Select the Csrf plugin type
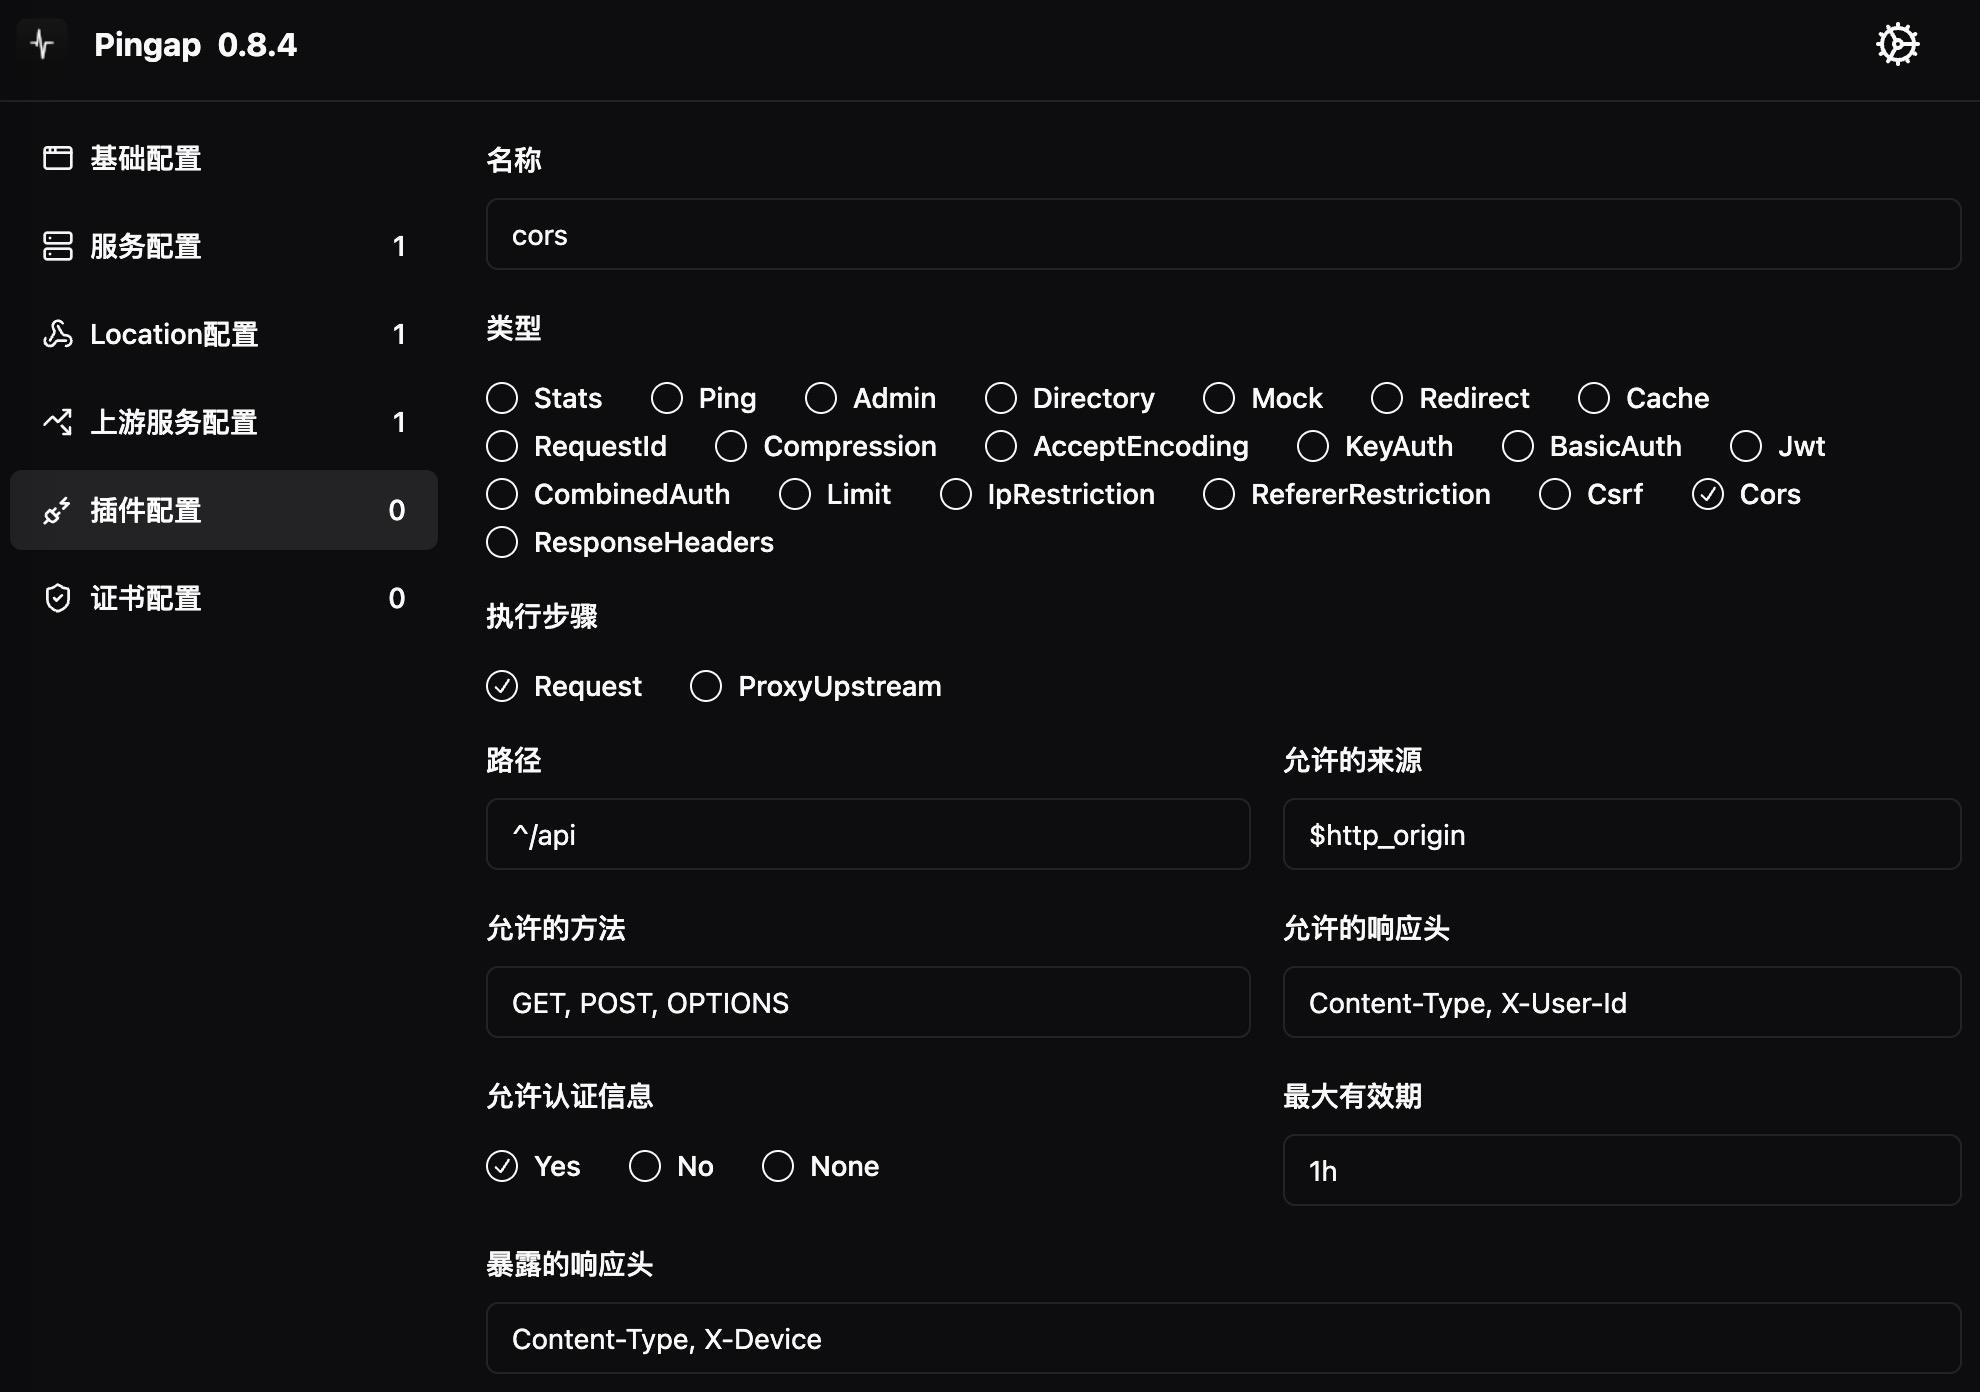This screenshot has width=1980, height=1392. click(x=1558, y=494)
